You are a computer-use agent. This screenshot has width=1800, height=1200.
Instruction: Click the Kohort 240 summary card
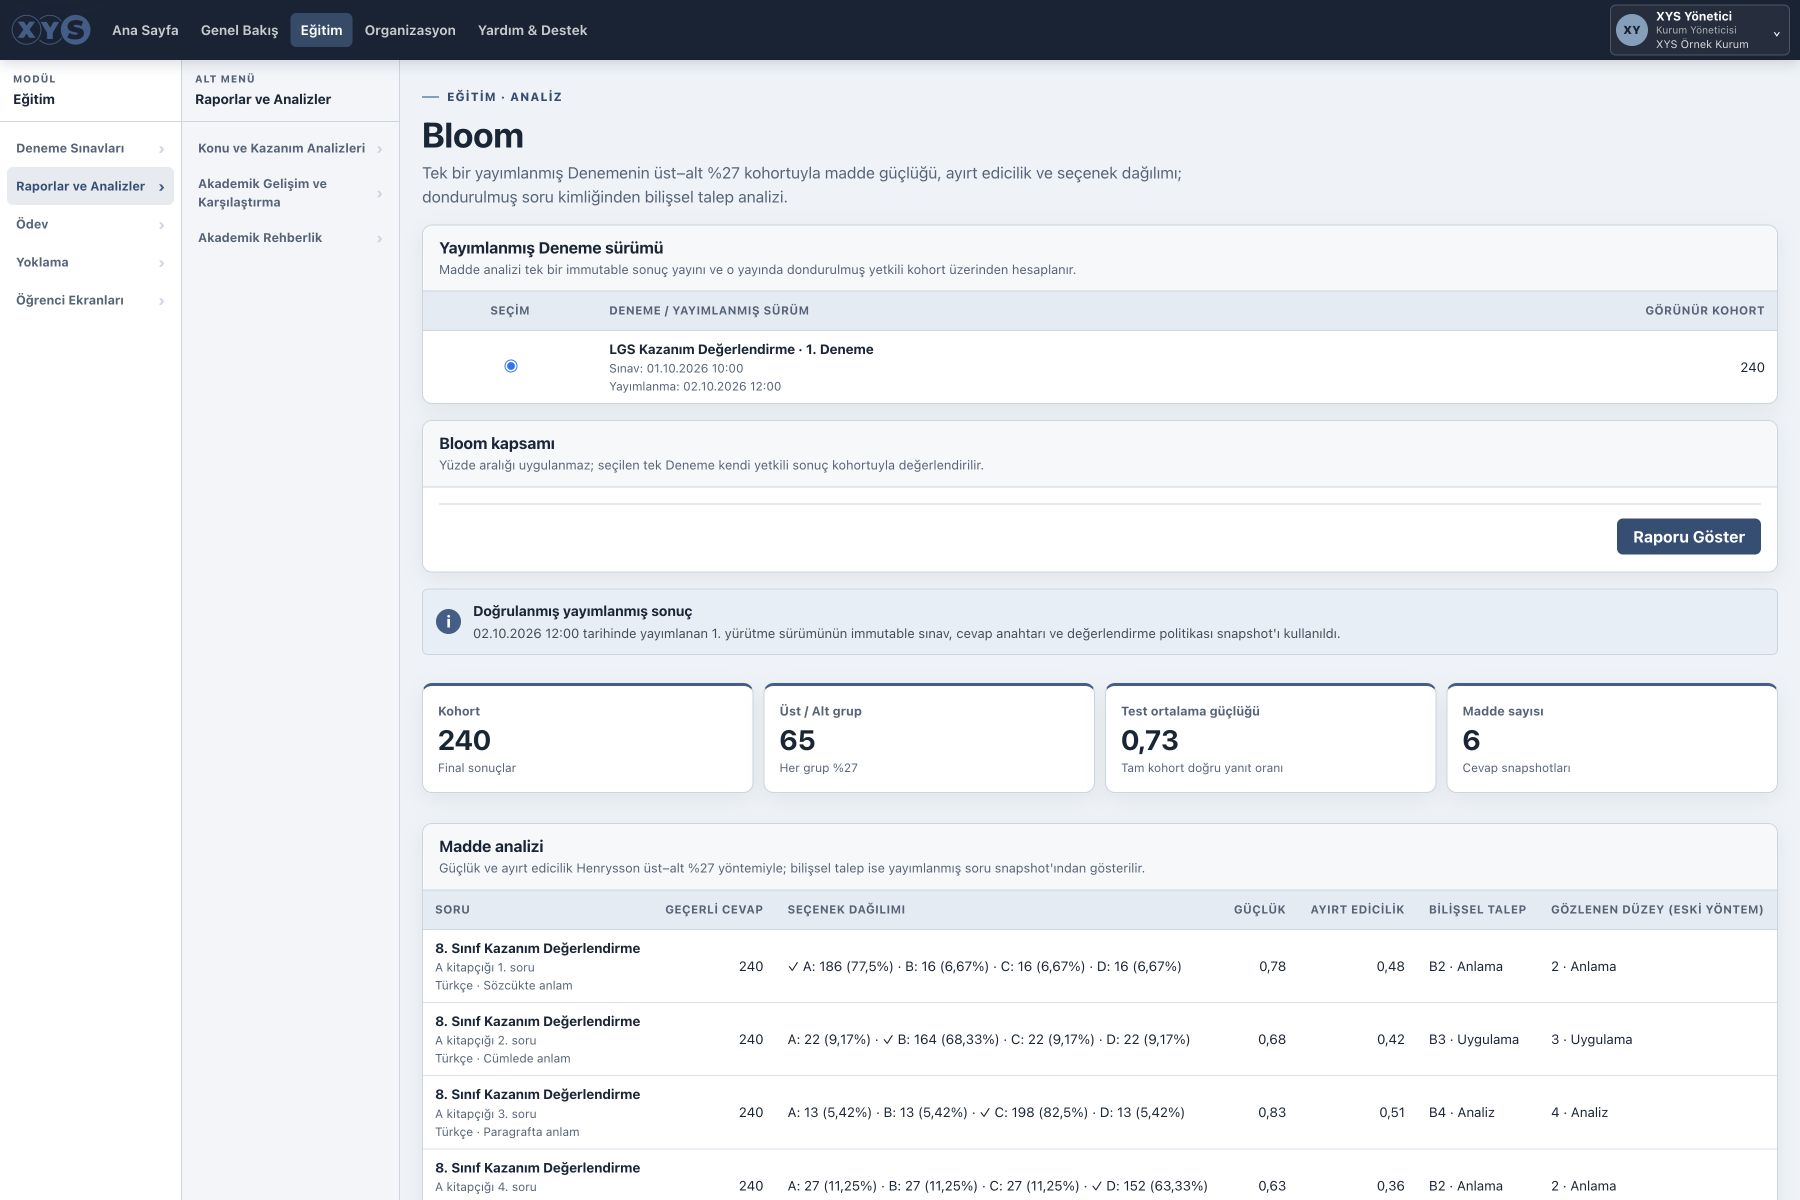[587, 738]
